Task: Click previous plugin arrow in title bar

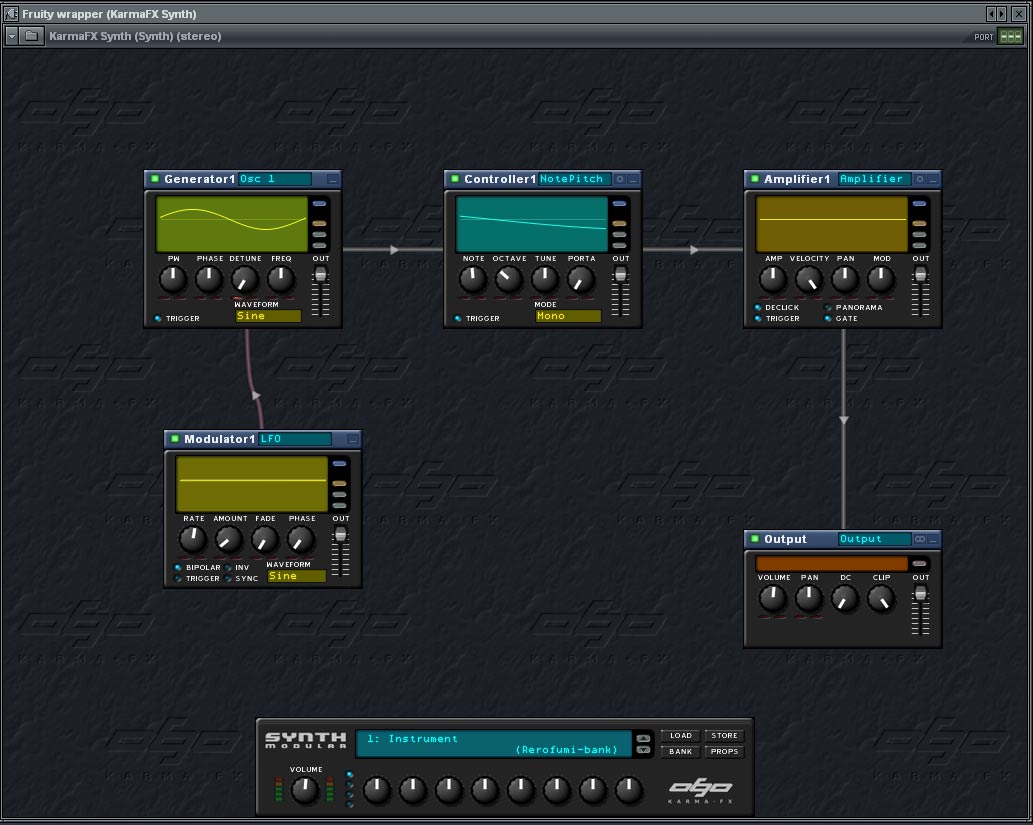Action: point(991,13)
